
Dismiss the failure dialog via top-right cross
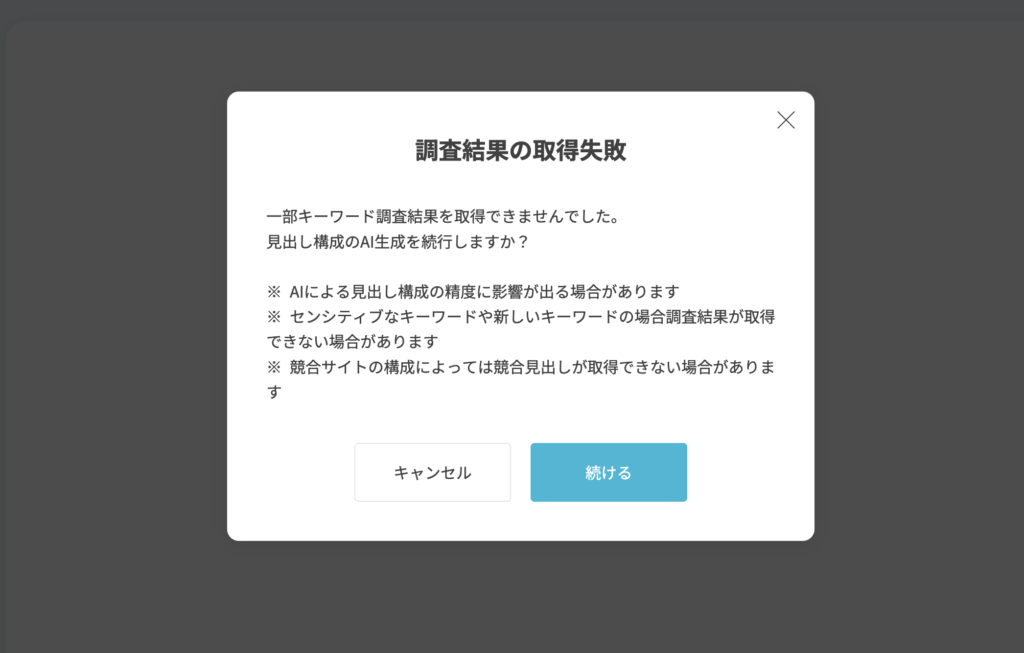[x=786, y=120]
